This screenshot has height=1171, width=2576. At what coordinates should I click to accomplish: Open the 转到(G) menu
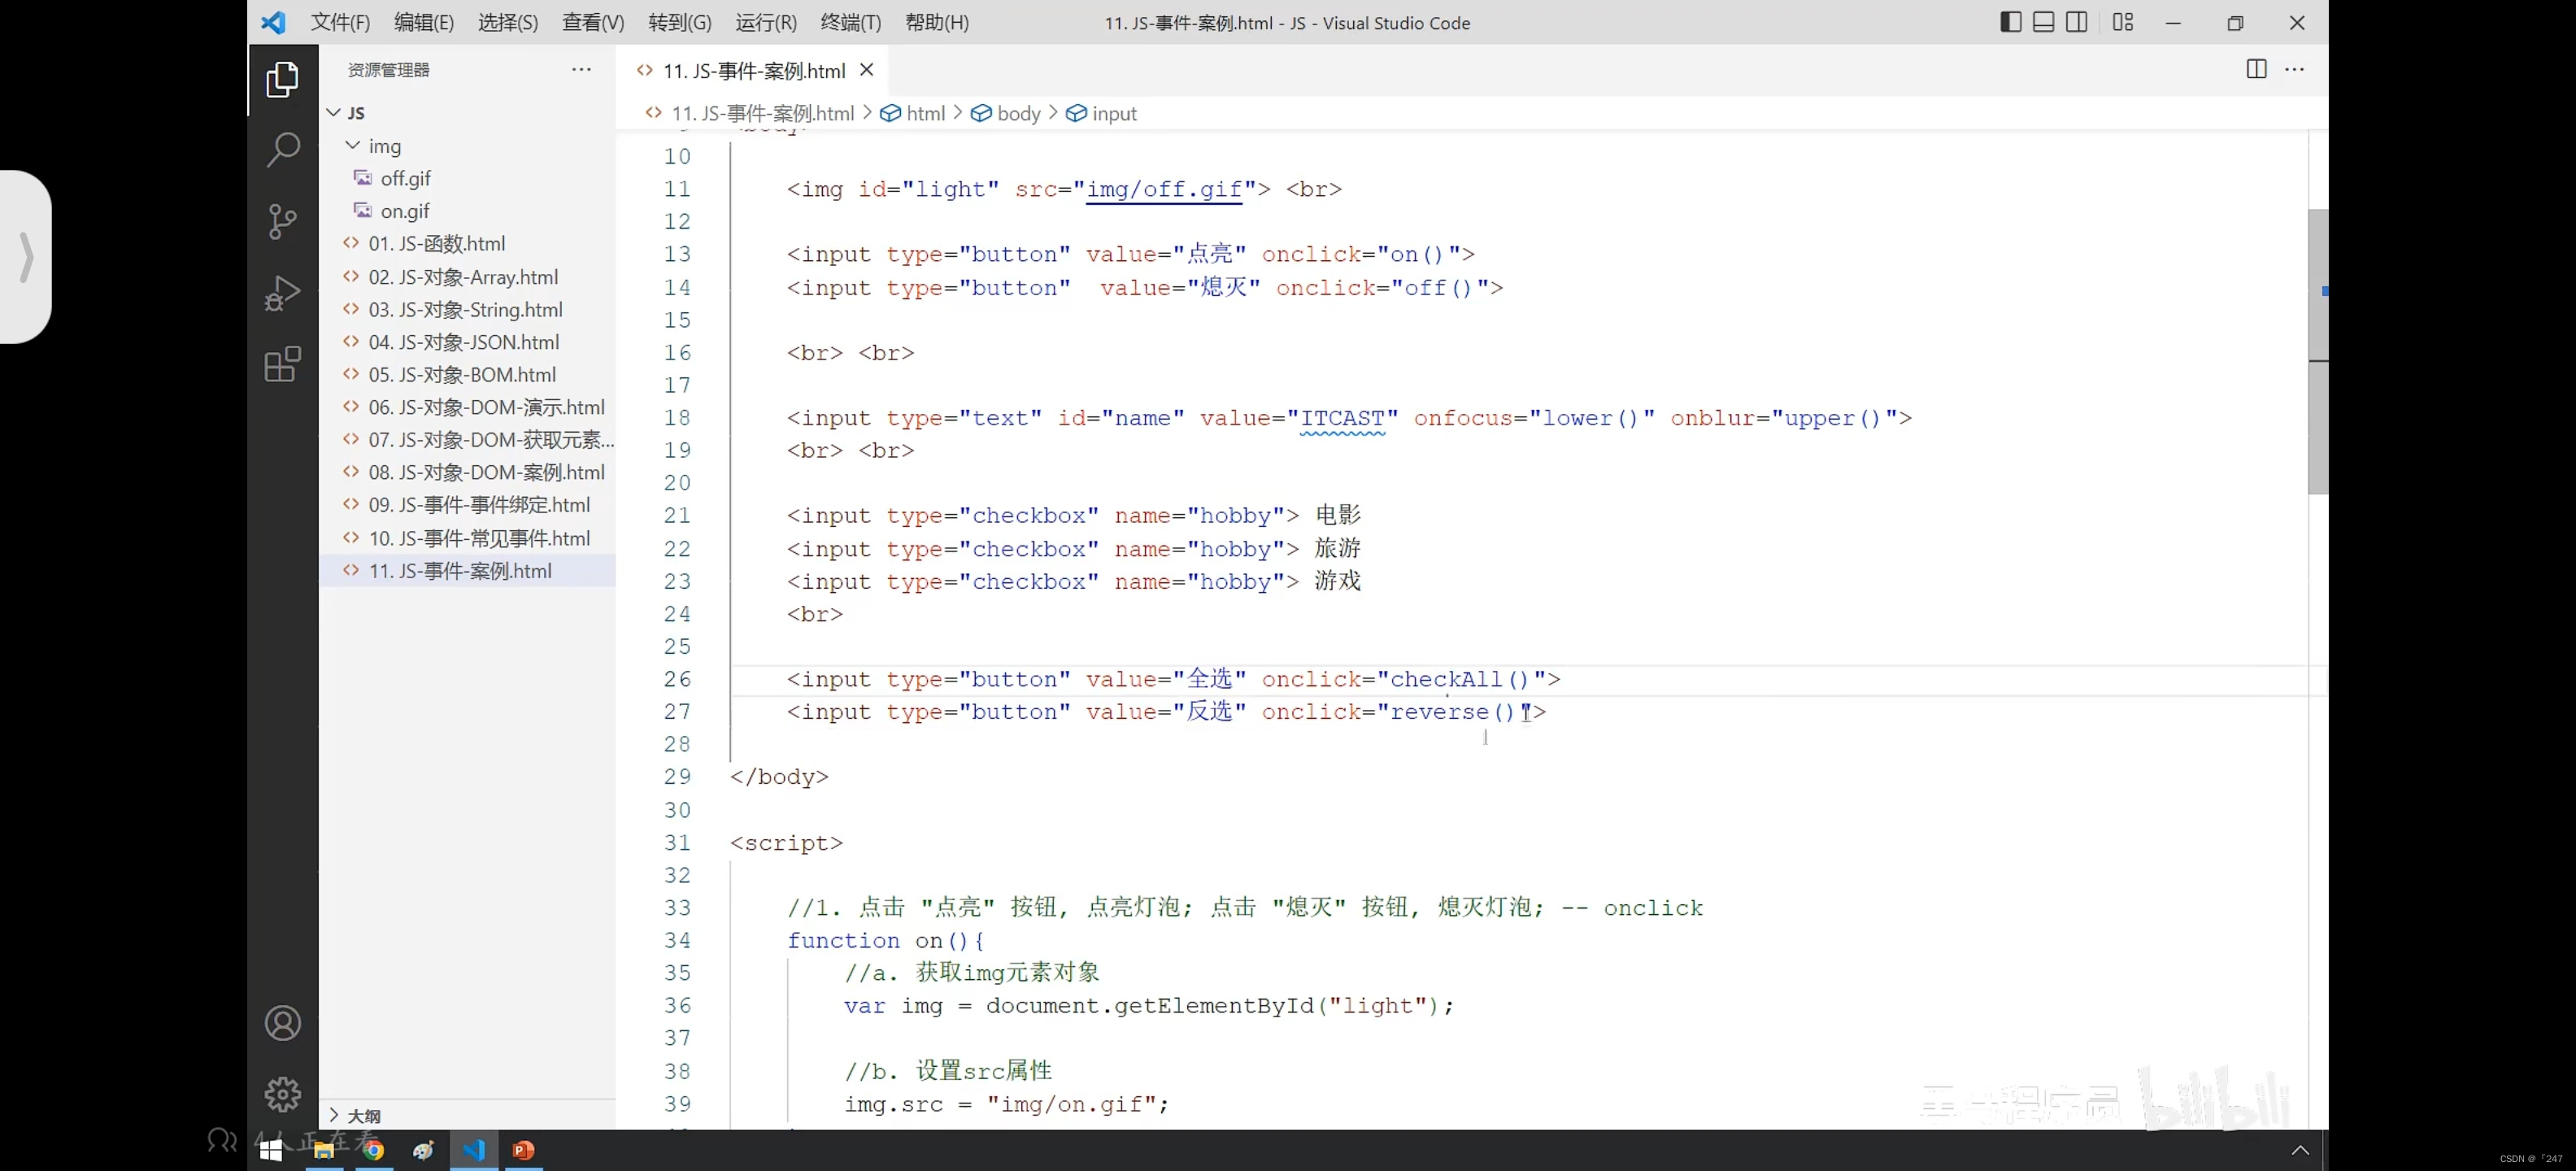(680, 22)
